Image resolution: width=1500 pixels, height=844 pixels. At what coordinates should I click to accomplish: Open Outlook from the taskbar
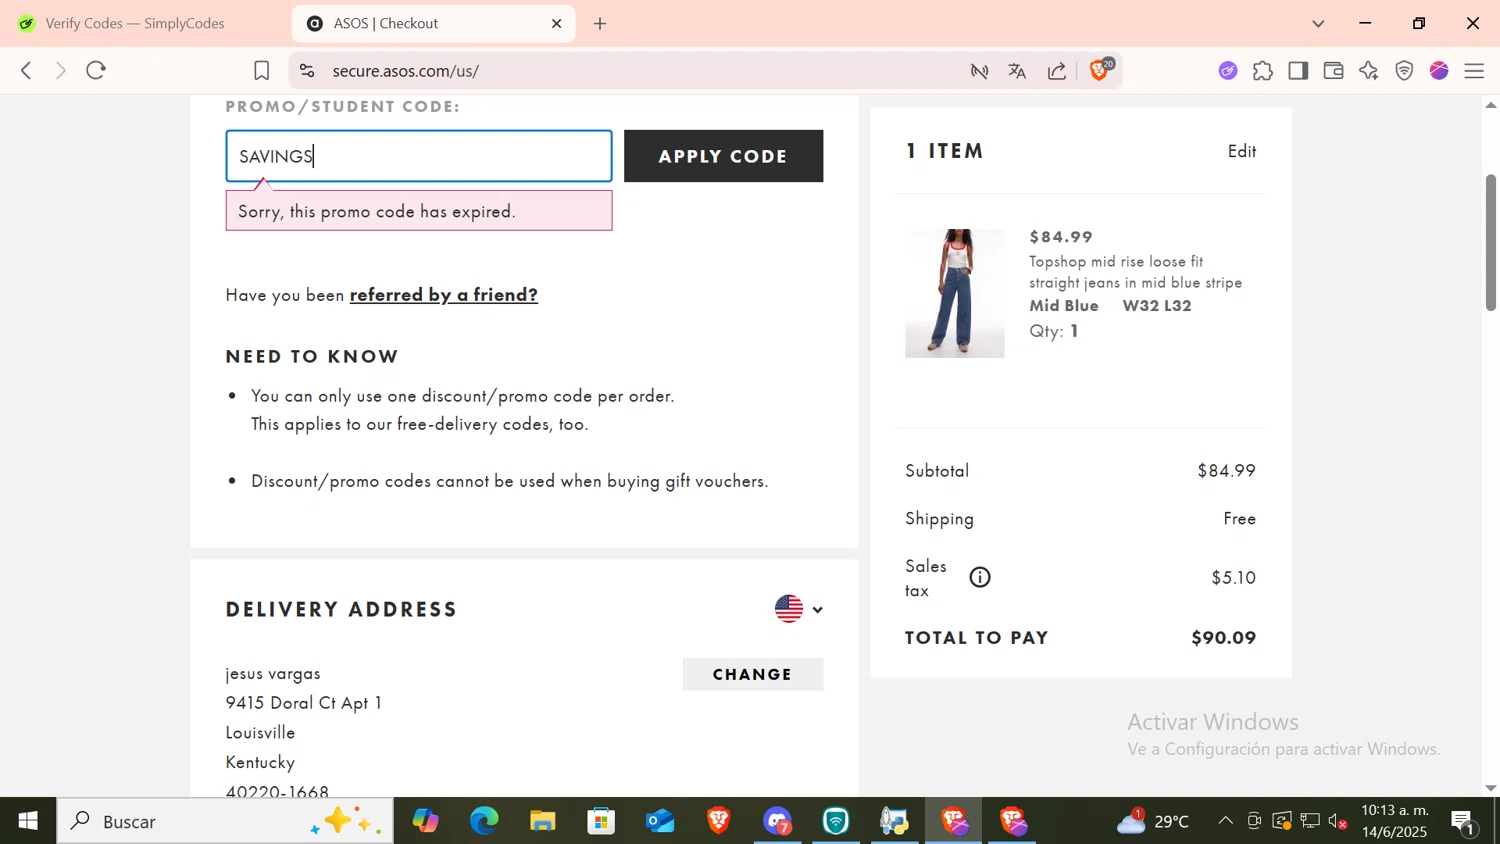660,821
